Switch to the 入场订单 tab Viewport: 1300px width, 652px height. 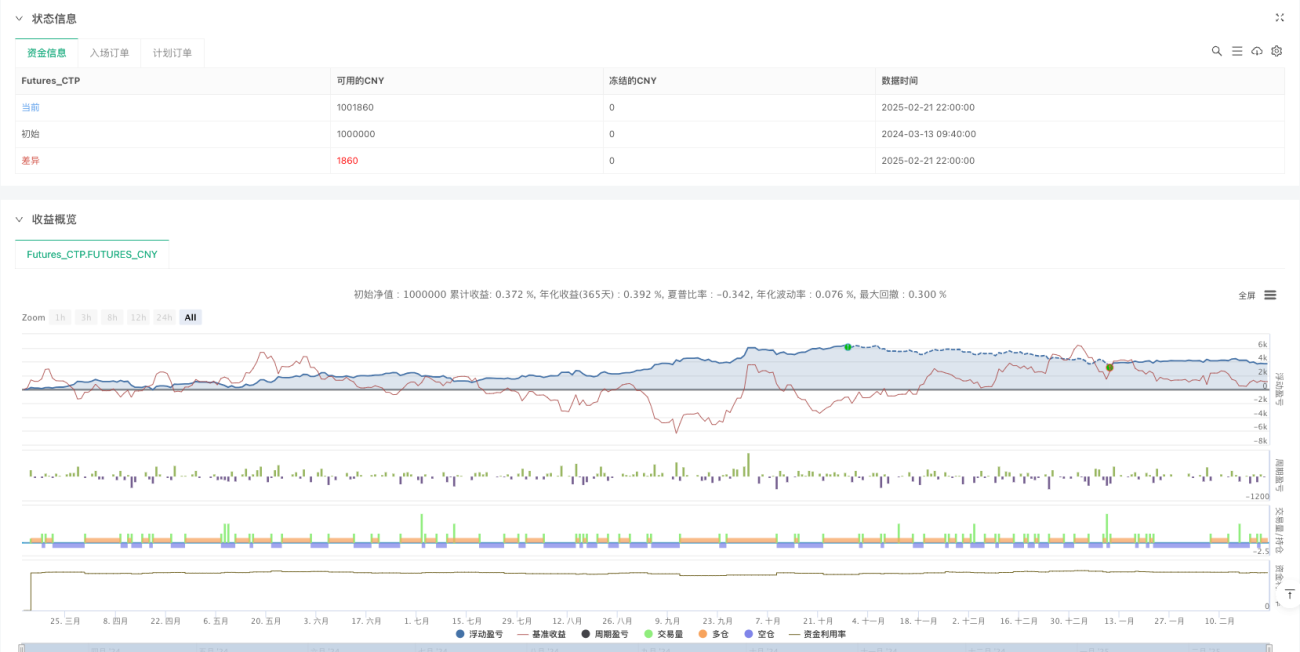(x=109, y=53)
